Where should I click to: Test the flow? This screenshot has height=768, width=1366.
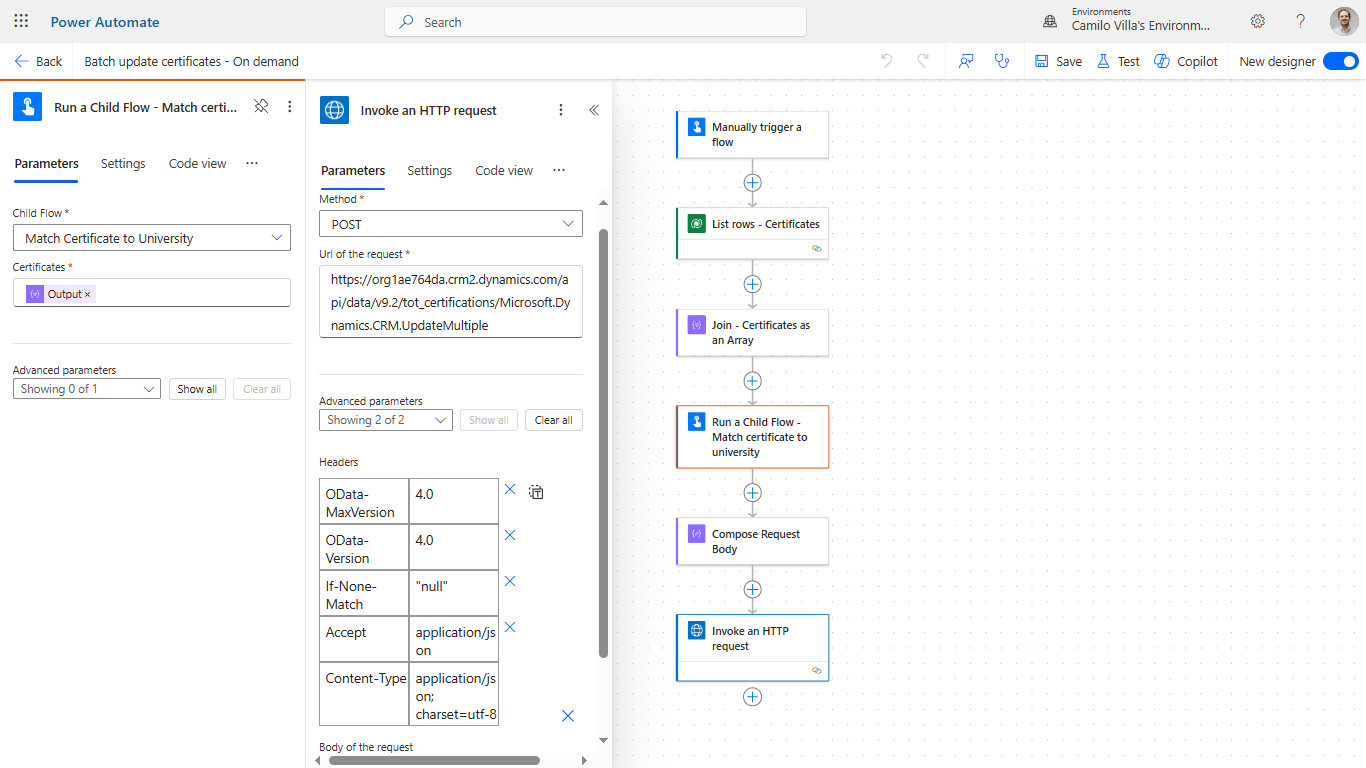pos(1118,61)
